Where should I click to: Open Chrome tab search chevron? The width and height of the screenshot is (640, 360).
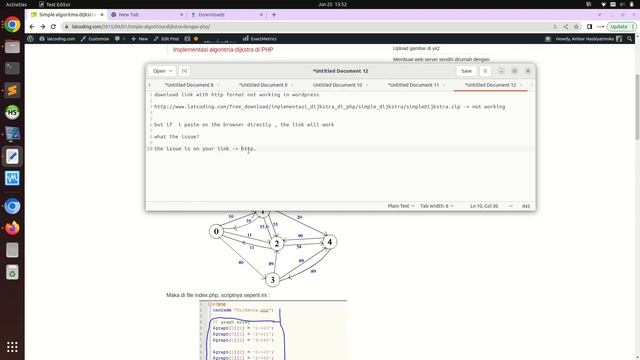(x=600, y=15)
